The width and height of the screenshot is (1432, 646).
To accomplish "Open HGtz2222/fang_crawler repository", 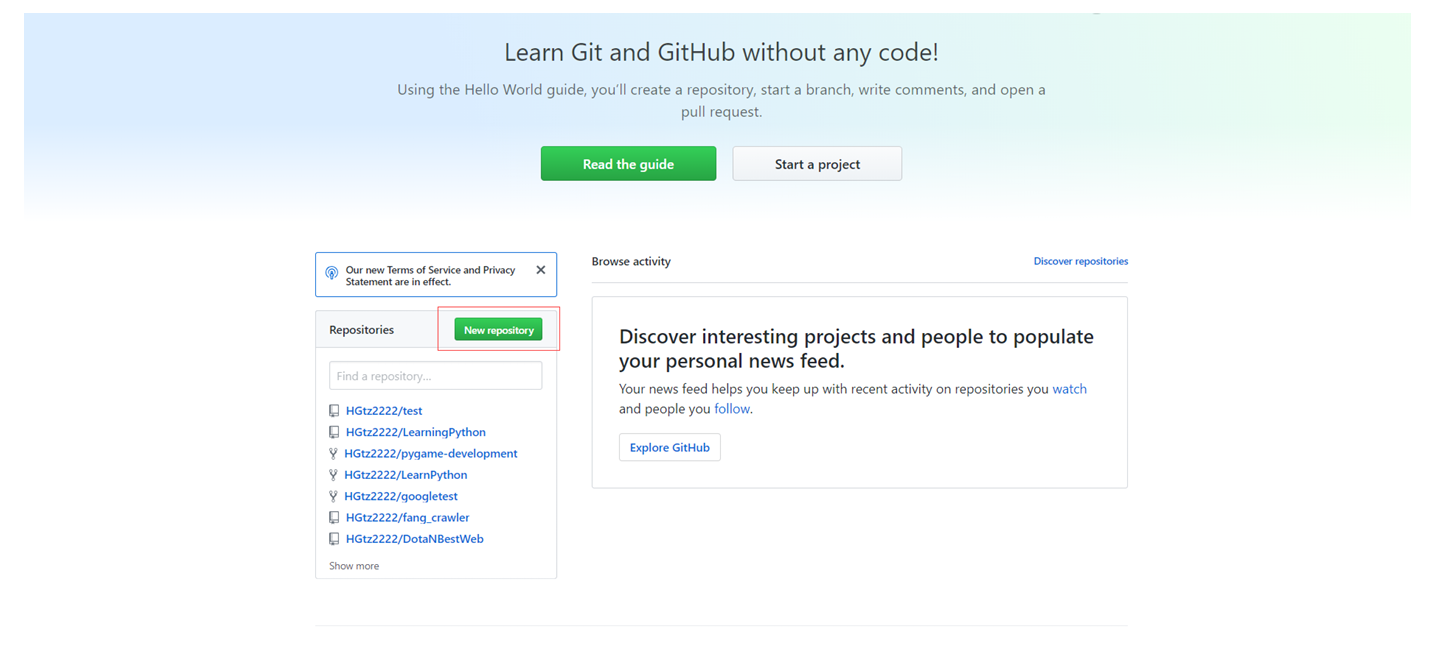I will click(408, 517).
